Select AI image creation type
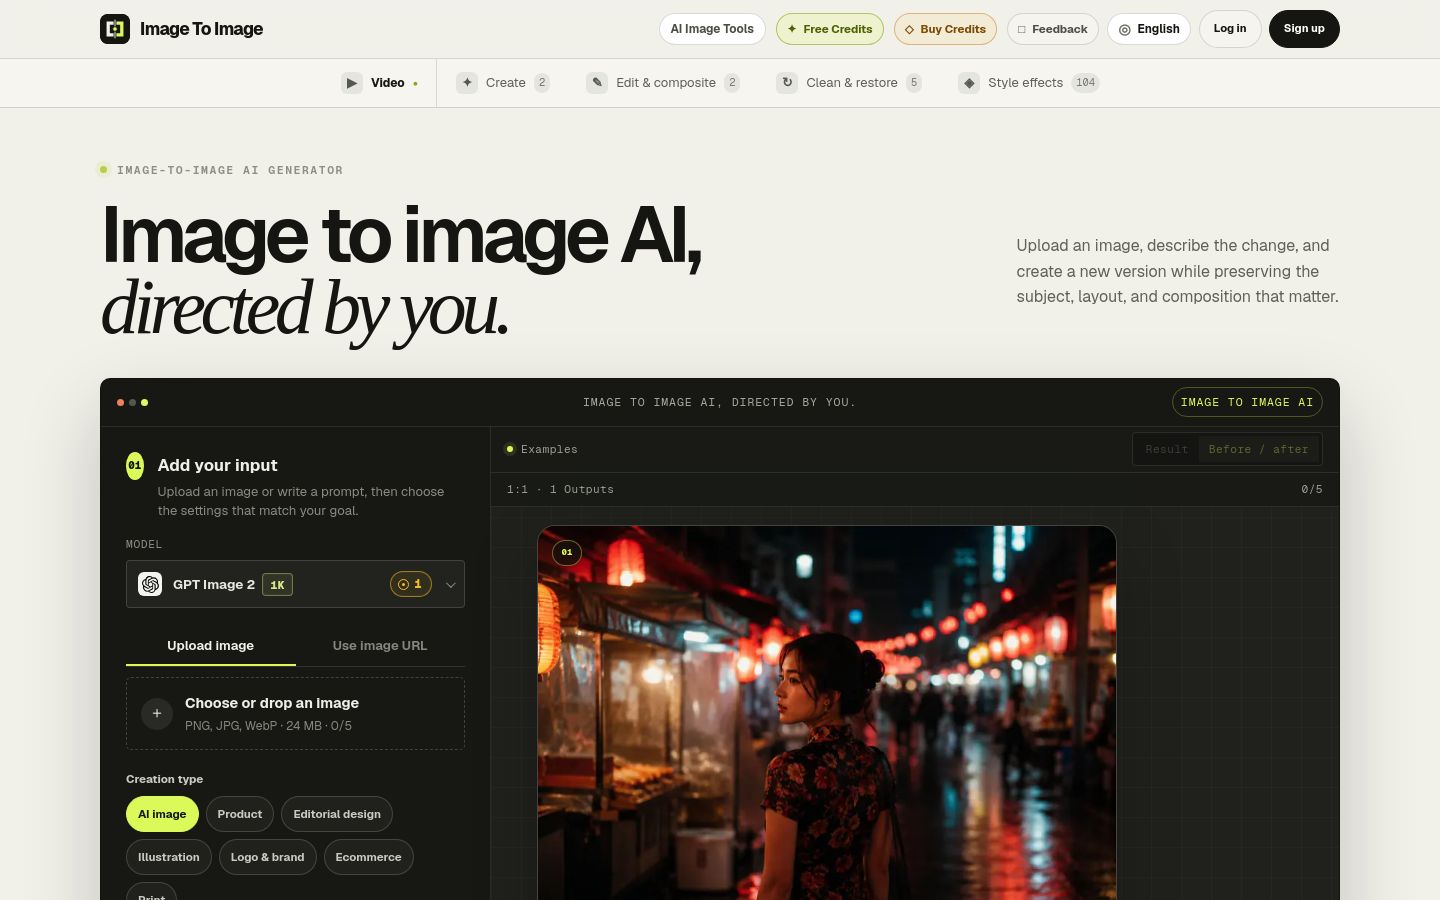Image resolution: width=1440 pixels, height=900 pixels. pyautogui.click(x=162, y=814)
